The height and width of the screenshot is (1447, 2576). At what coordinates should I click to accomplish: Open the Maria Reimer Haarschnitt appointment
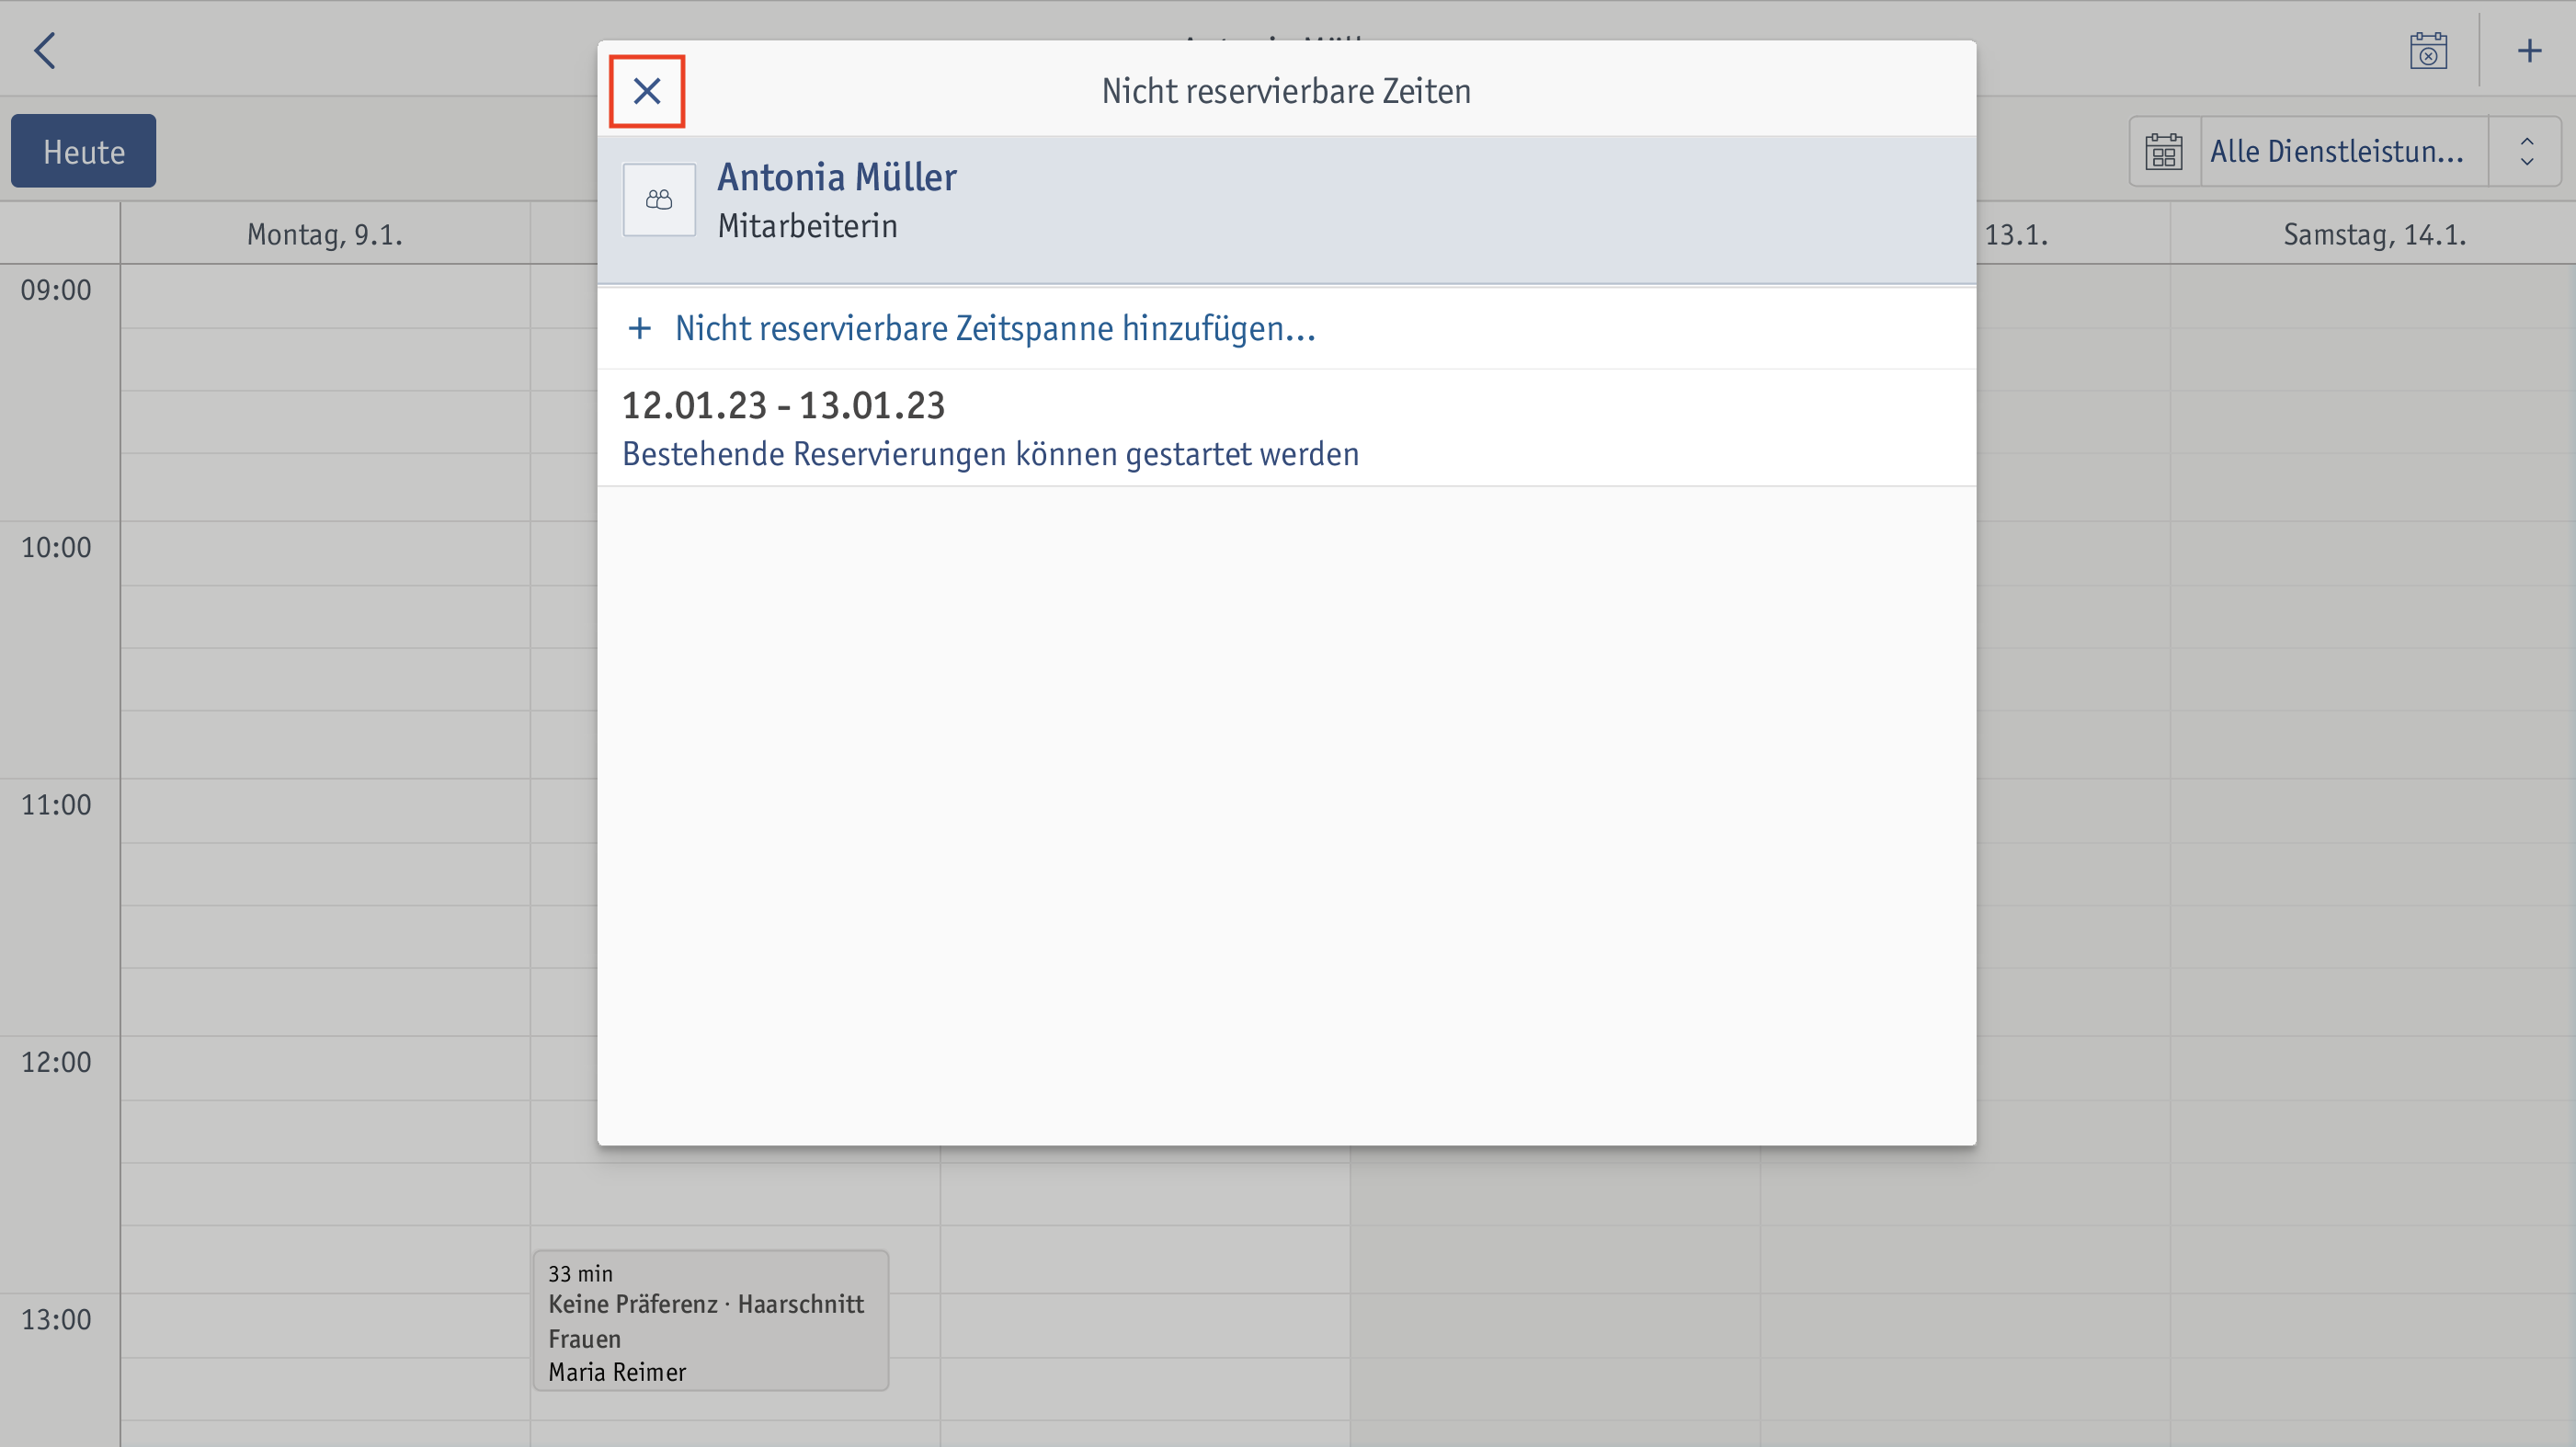[710, 1320]
